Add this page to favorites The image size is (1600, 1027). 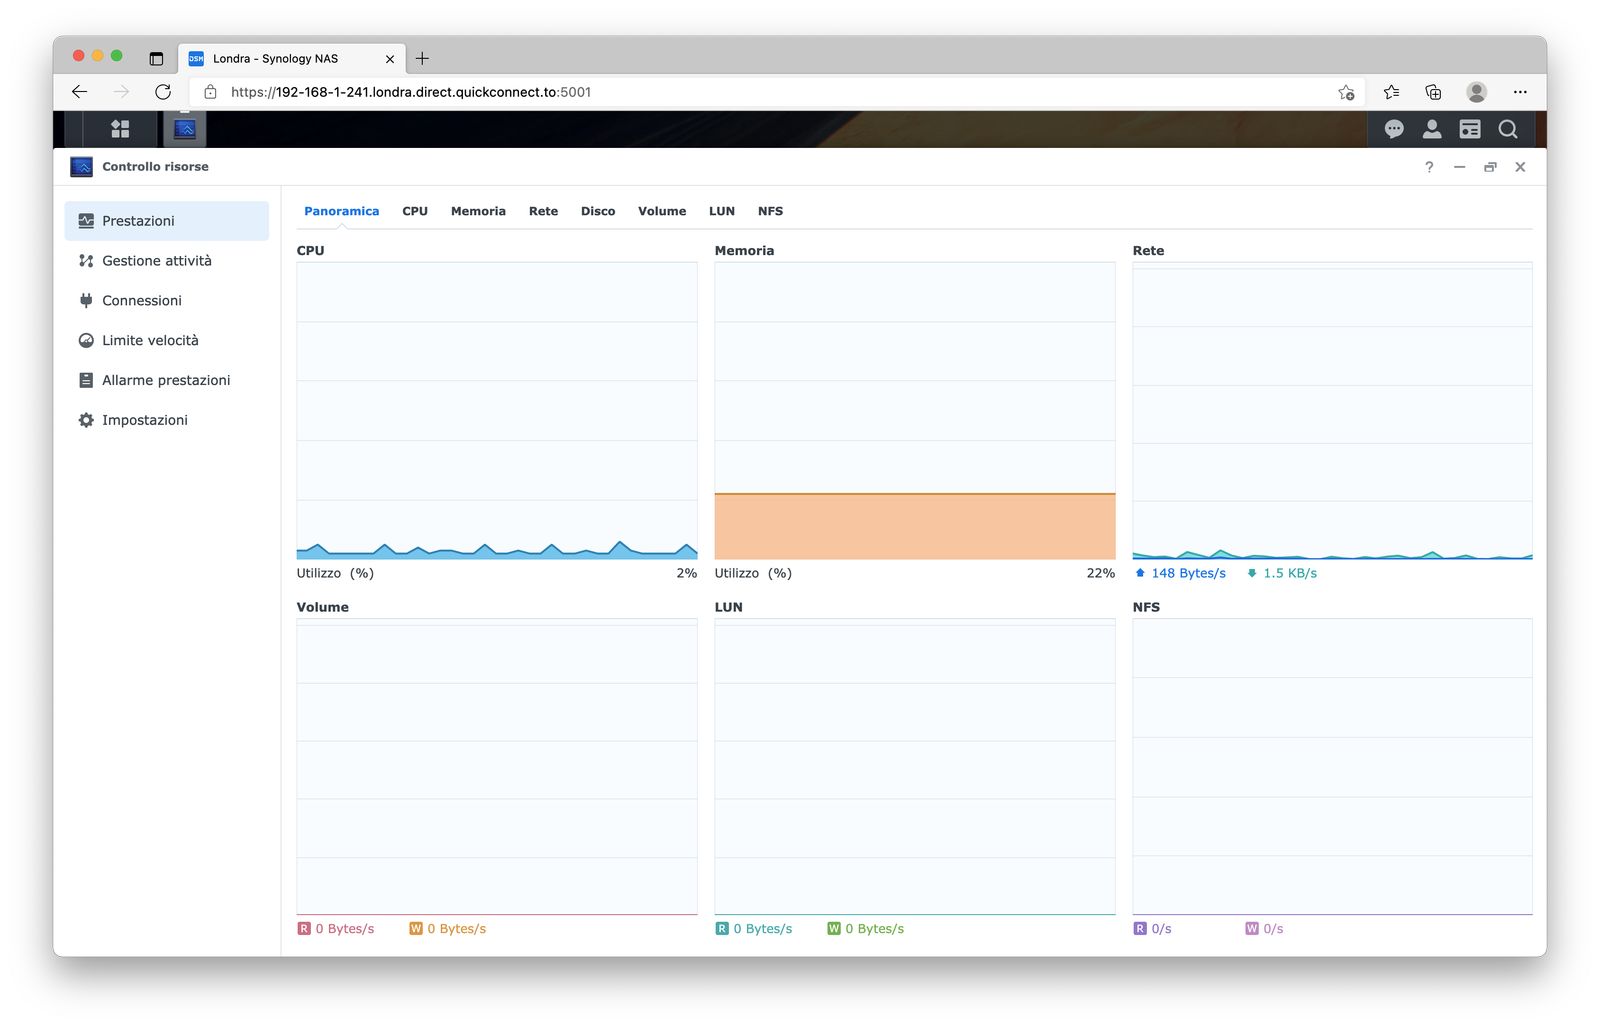(x=1346, y=92)
